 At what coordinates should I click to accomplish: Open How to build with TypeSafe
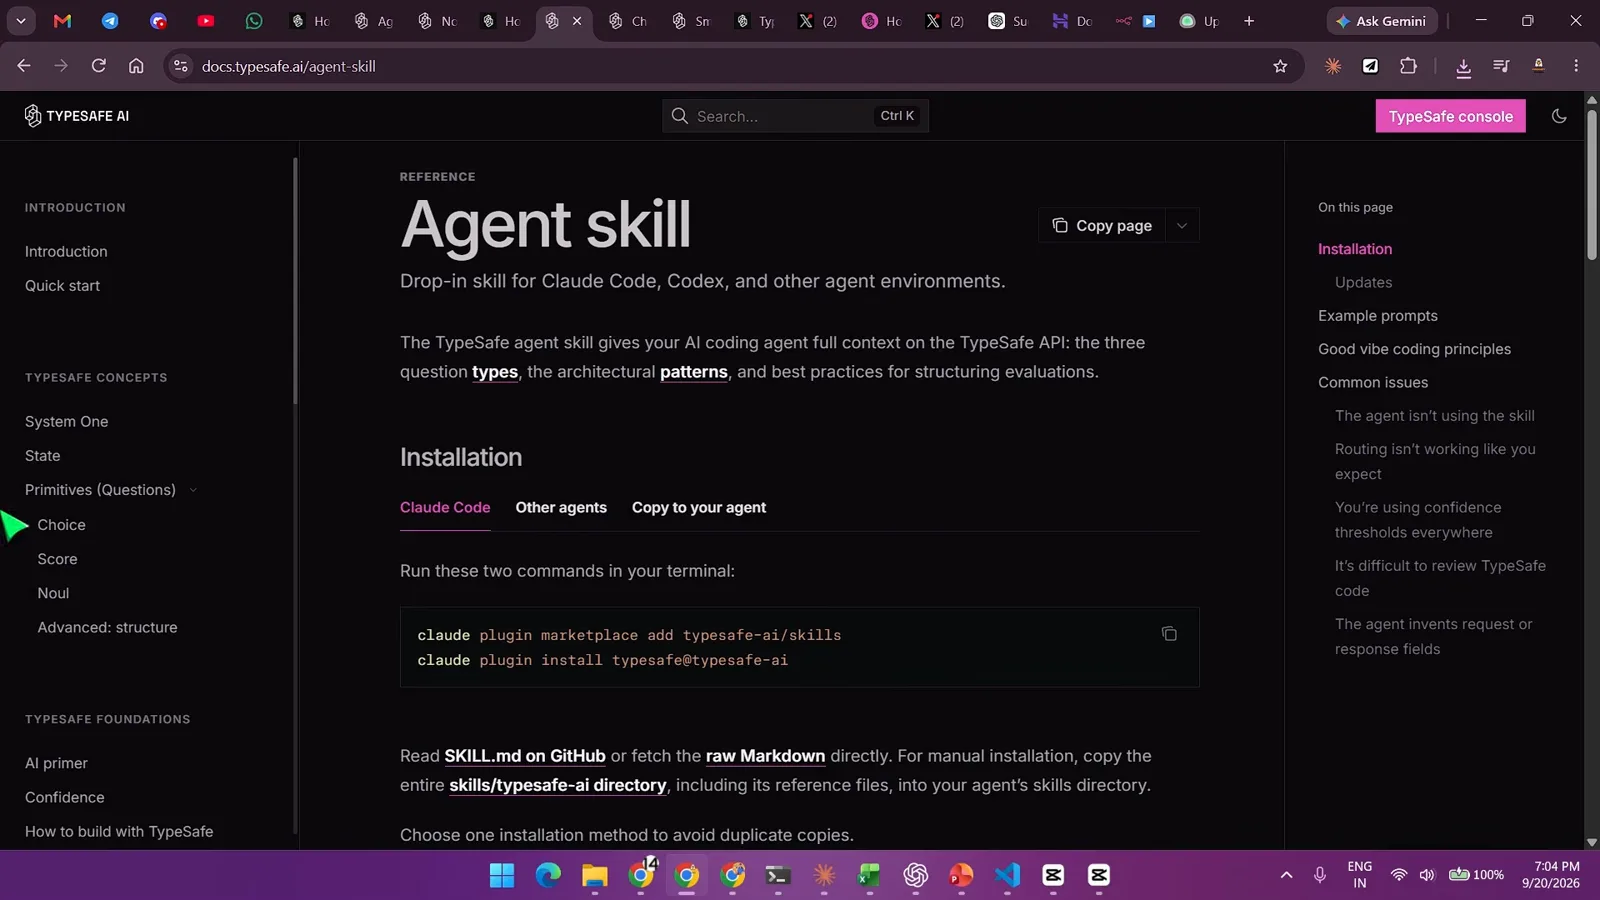119,832
